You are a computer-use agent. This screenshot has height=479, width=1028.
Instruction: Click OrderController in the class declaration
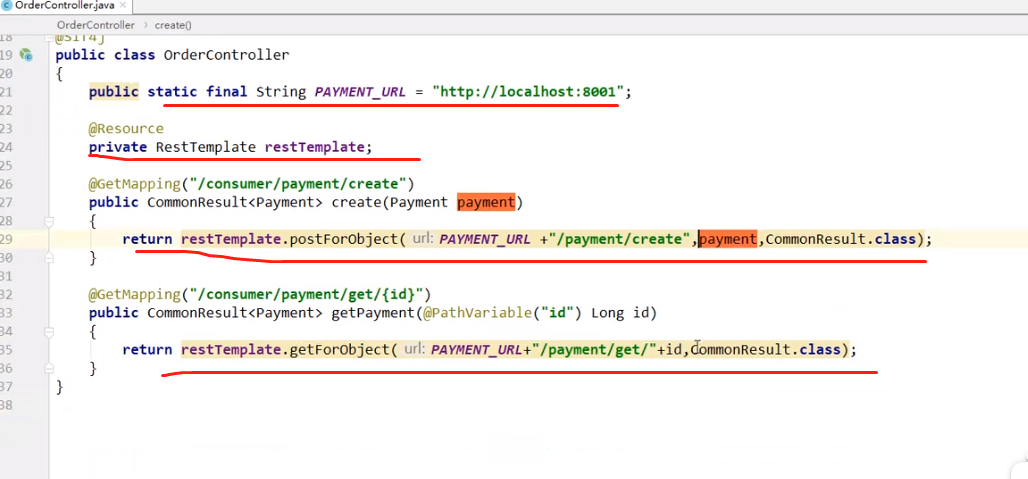pos(226,55)
